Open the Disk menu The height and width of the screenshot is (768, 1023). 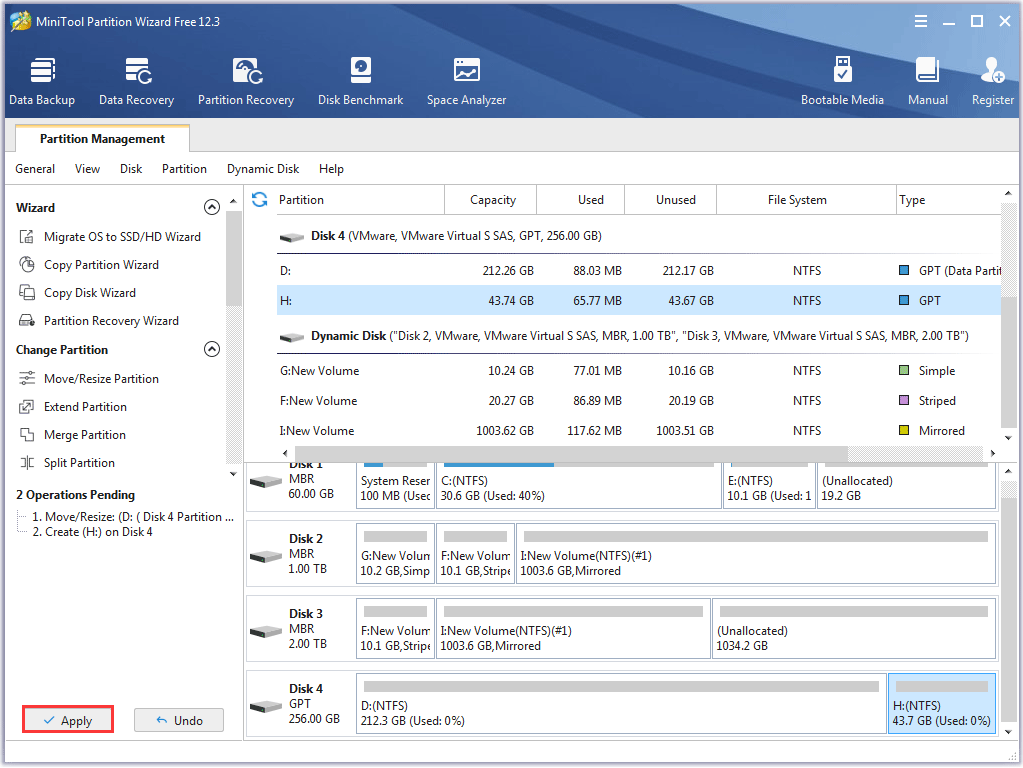(x=131, y=169)
